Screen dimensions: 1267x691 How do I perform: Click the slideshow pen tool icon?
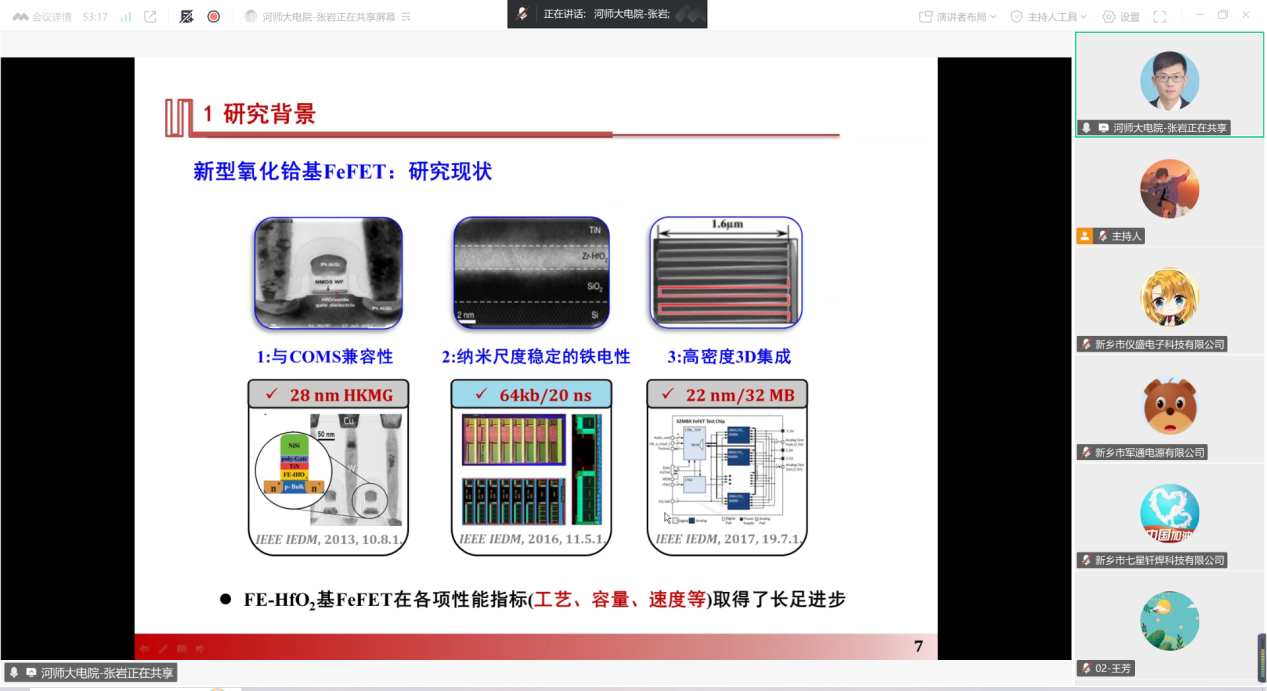(163, 649)
